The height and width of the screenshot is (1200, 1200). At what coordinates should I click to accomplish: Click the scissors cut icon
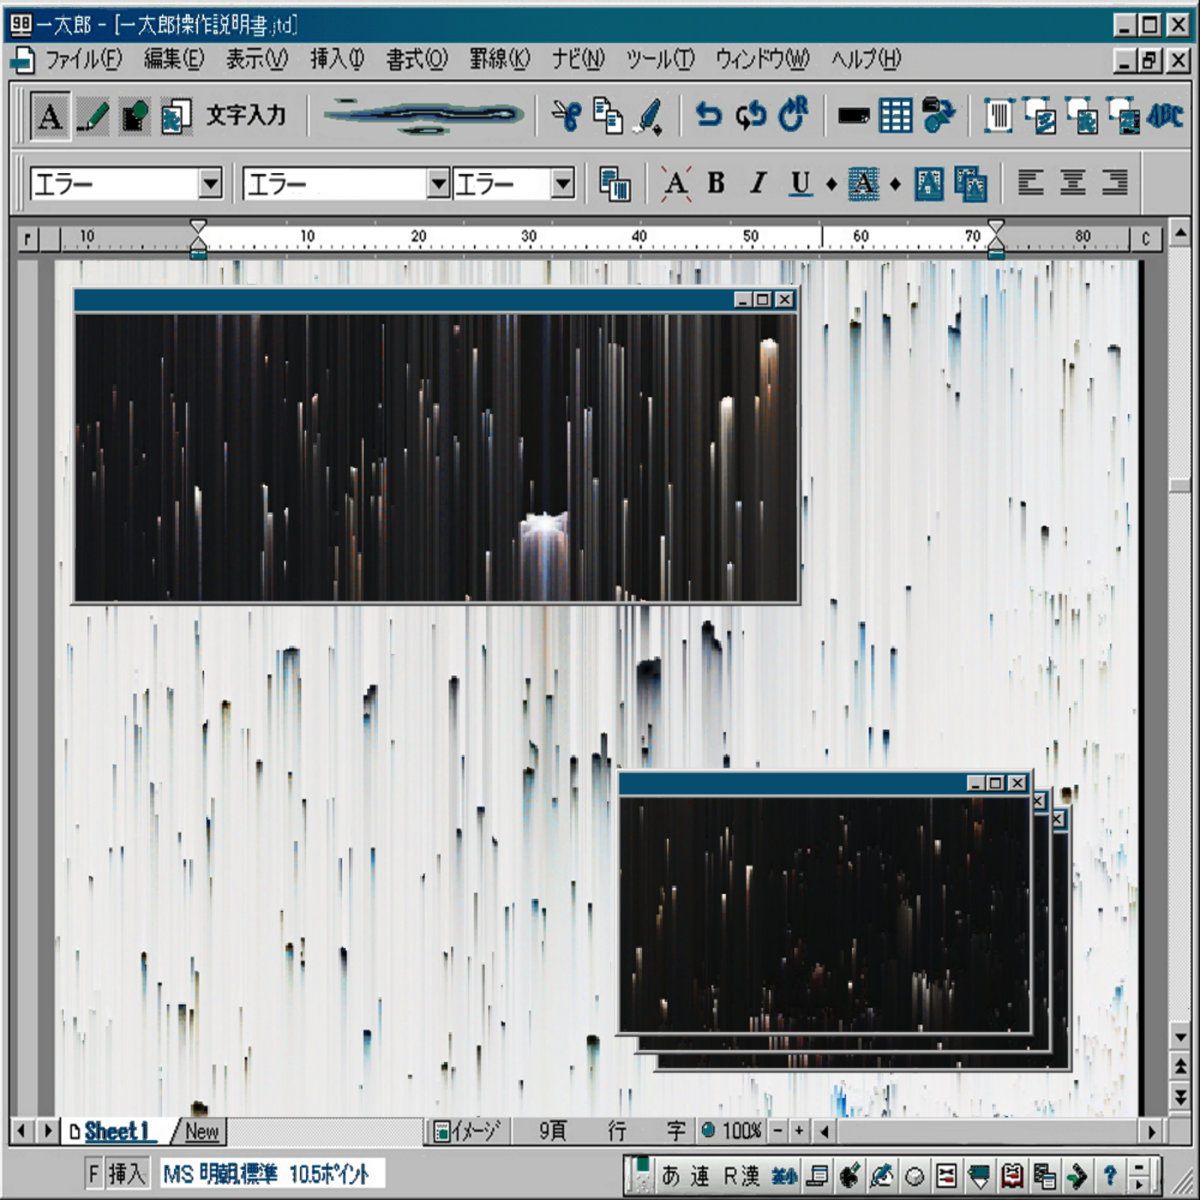(x=566, y=116)
